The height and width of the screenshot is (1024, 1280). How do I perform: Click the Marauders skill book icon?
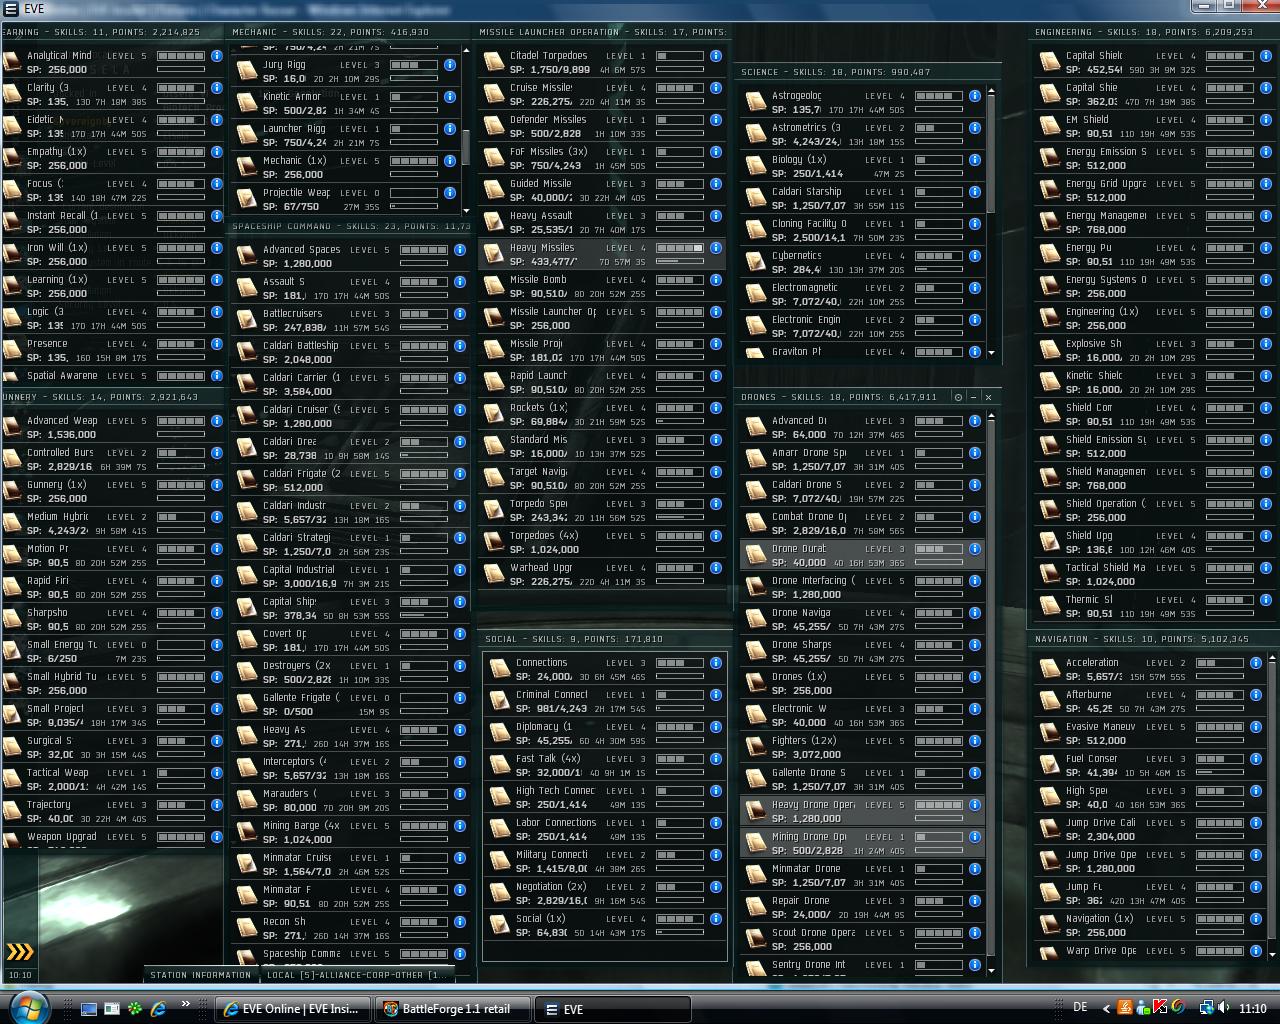click(246, 800)
